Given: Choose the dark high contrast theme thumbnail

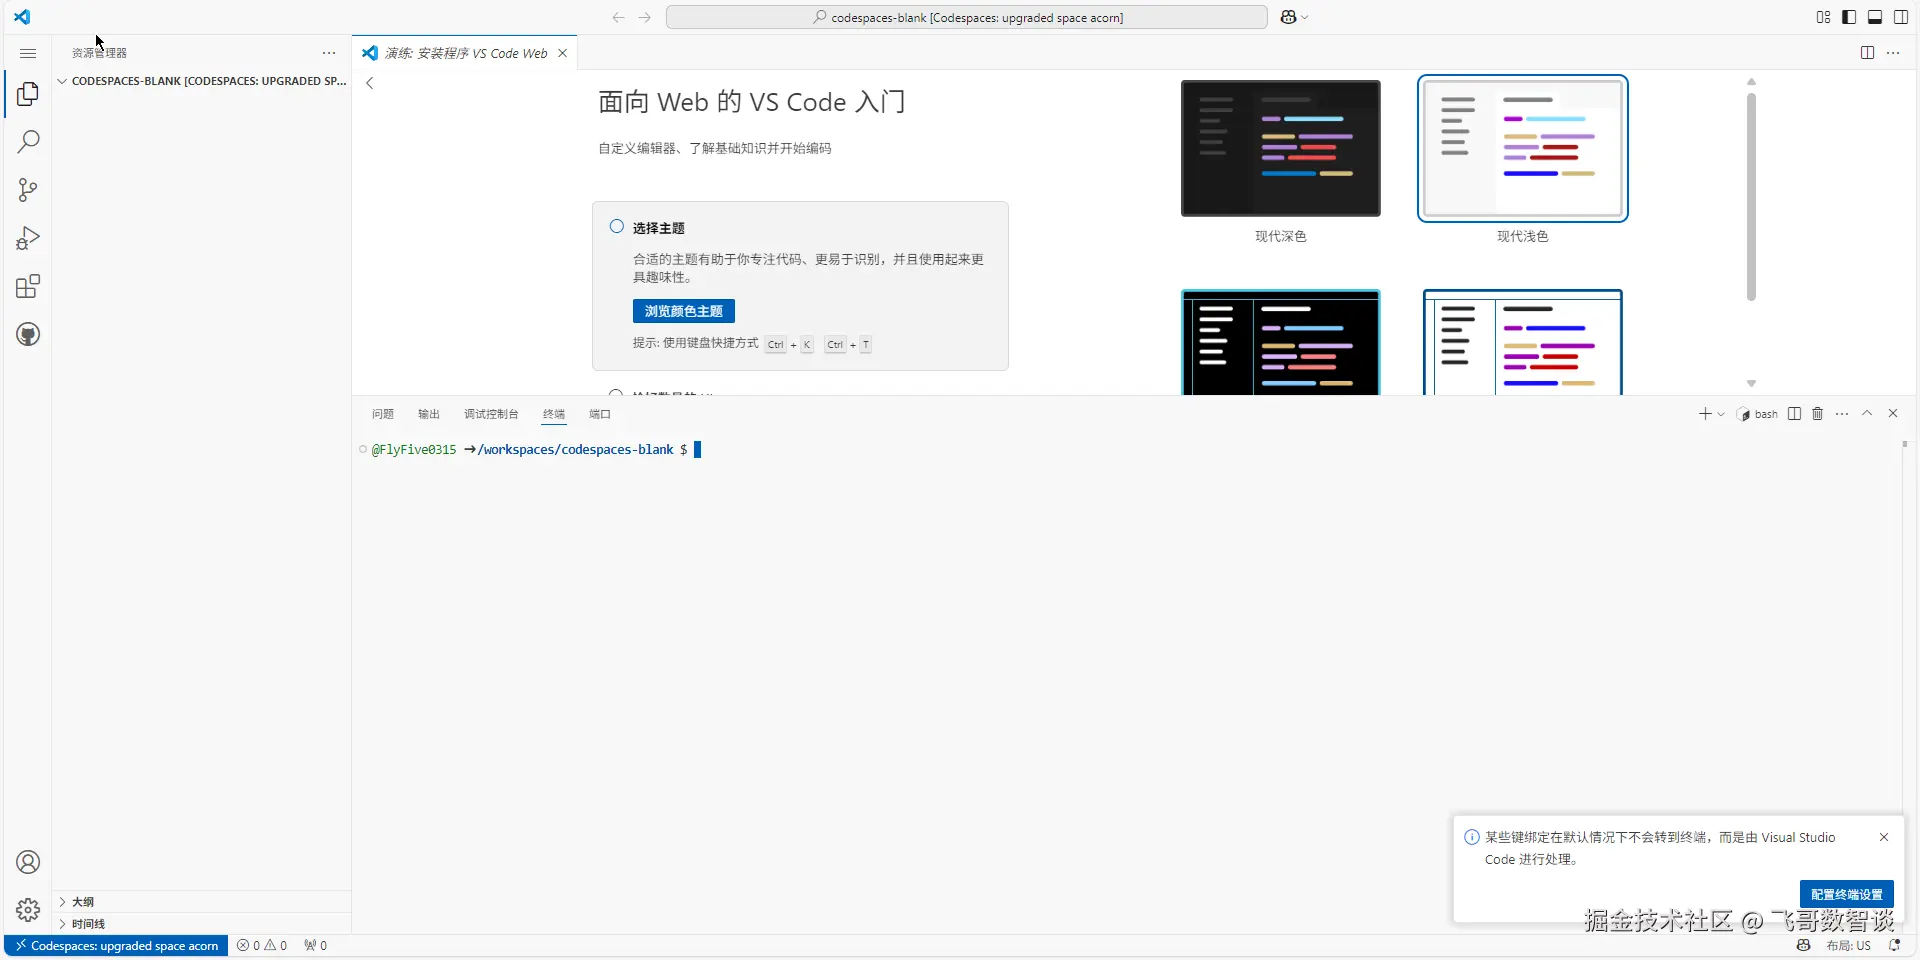Looking at the screenshot, I should pos(1281,343).
